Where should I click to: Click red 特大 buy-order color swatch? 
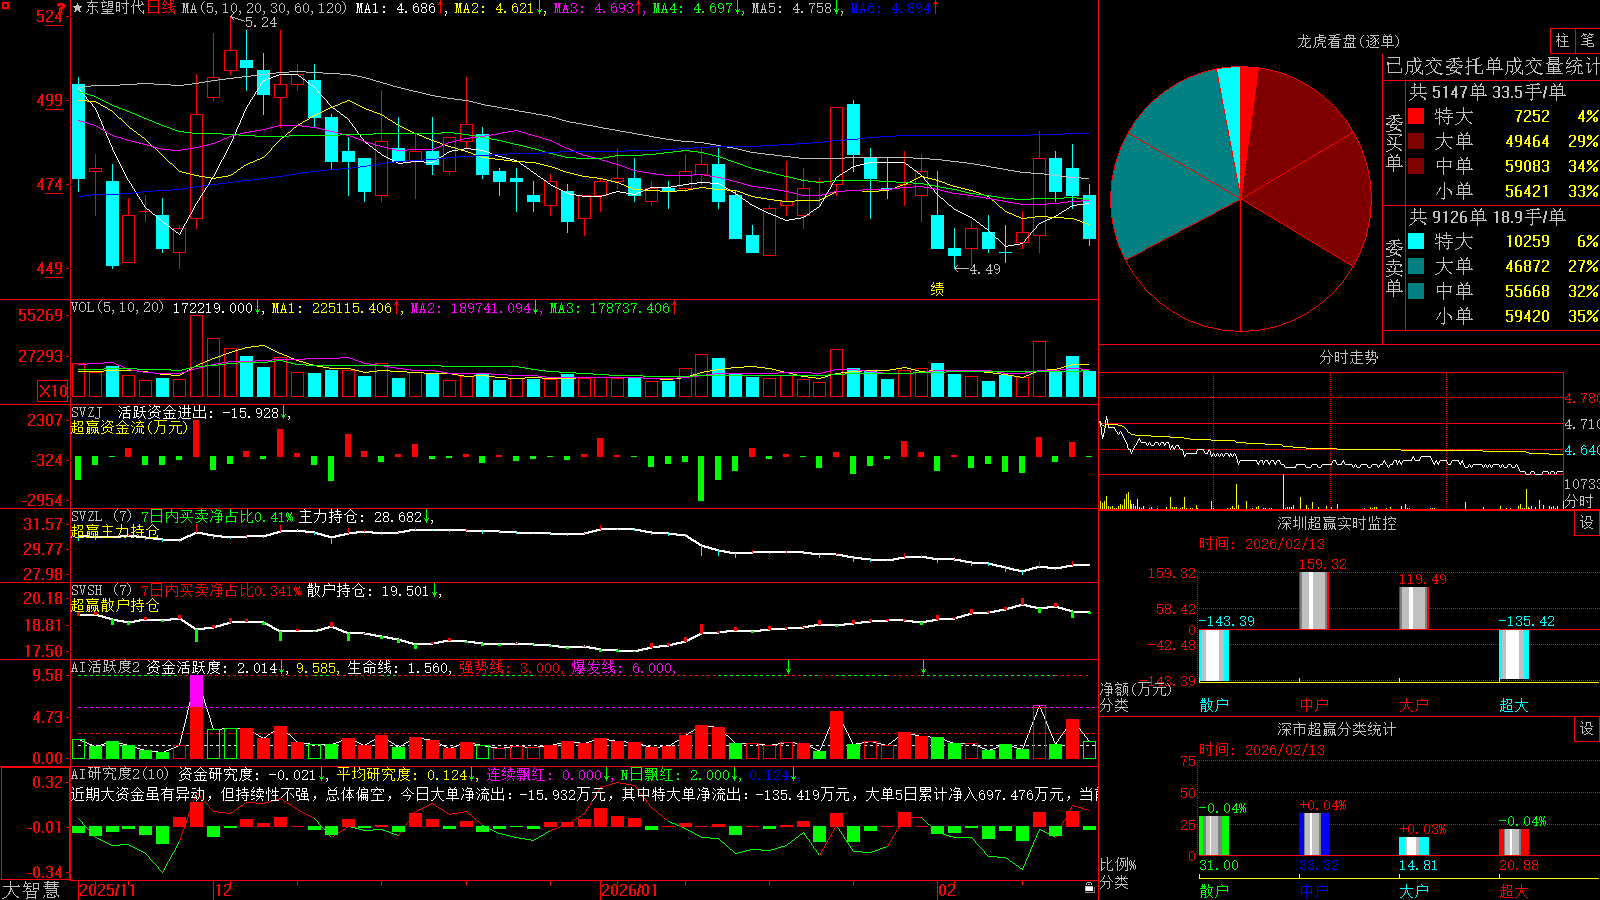[x=1416, y=117]
